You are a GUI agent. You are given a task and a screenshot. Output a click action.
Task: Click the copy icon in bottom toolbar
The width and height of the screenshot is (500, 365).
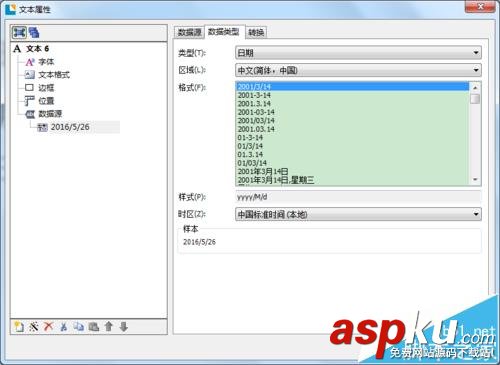tap(79, 327)
